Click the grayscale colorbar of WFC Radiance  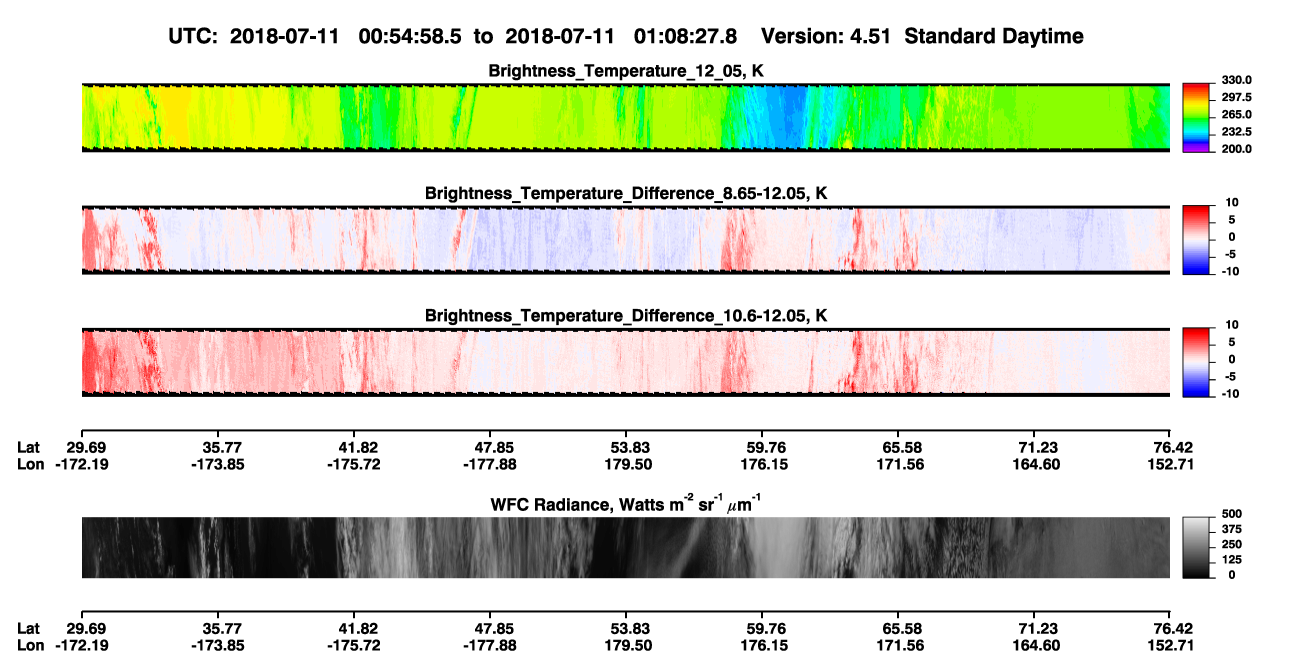pyautogui.click(x=1197, y=547)
